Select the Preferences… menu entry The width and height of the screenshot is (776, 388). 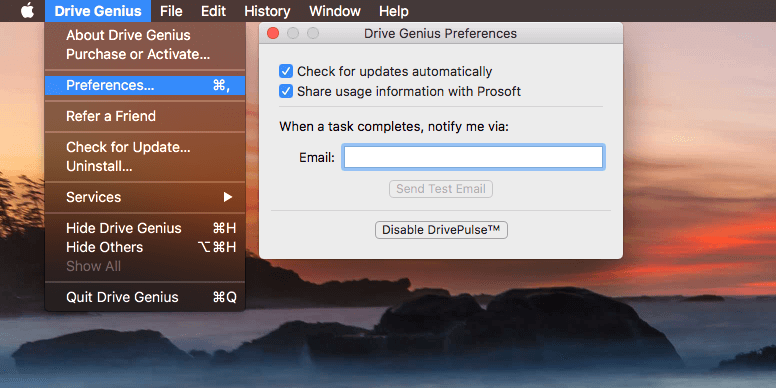[x=145, y=85]
